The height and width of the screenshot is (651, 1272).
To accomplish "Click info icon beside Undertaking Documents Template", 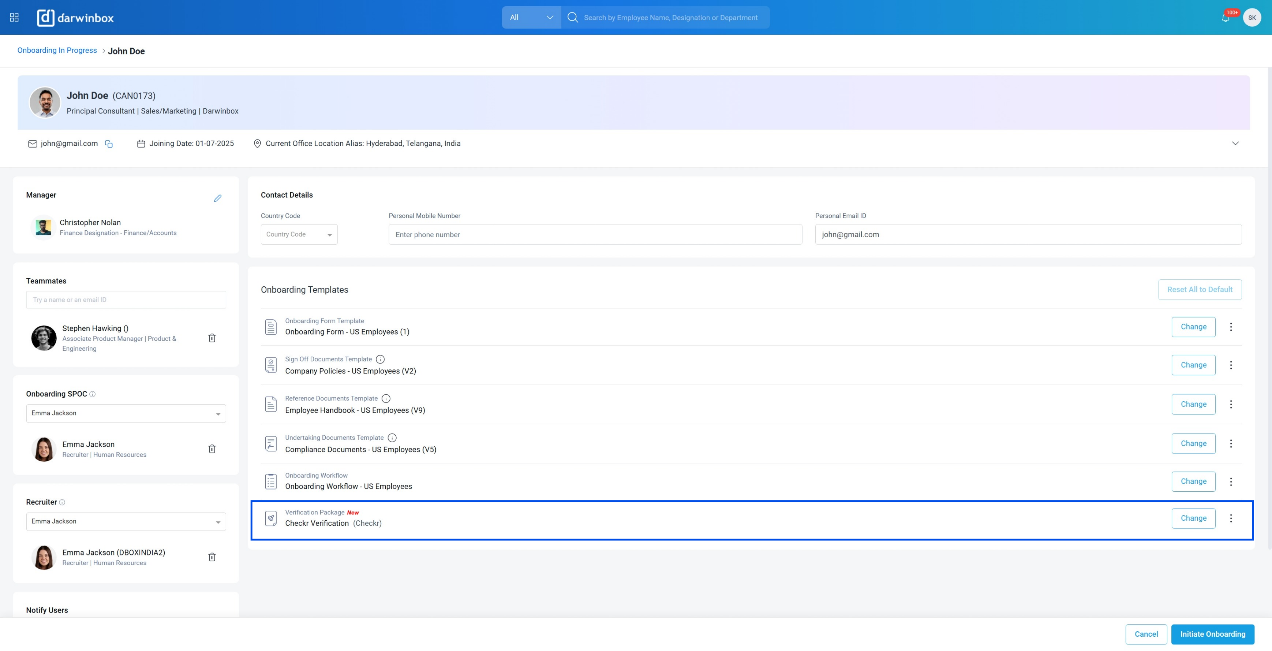I will click(392, 437).
